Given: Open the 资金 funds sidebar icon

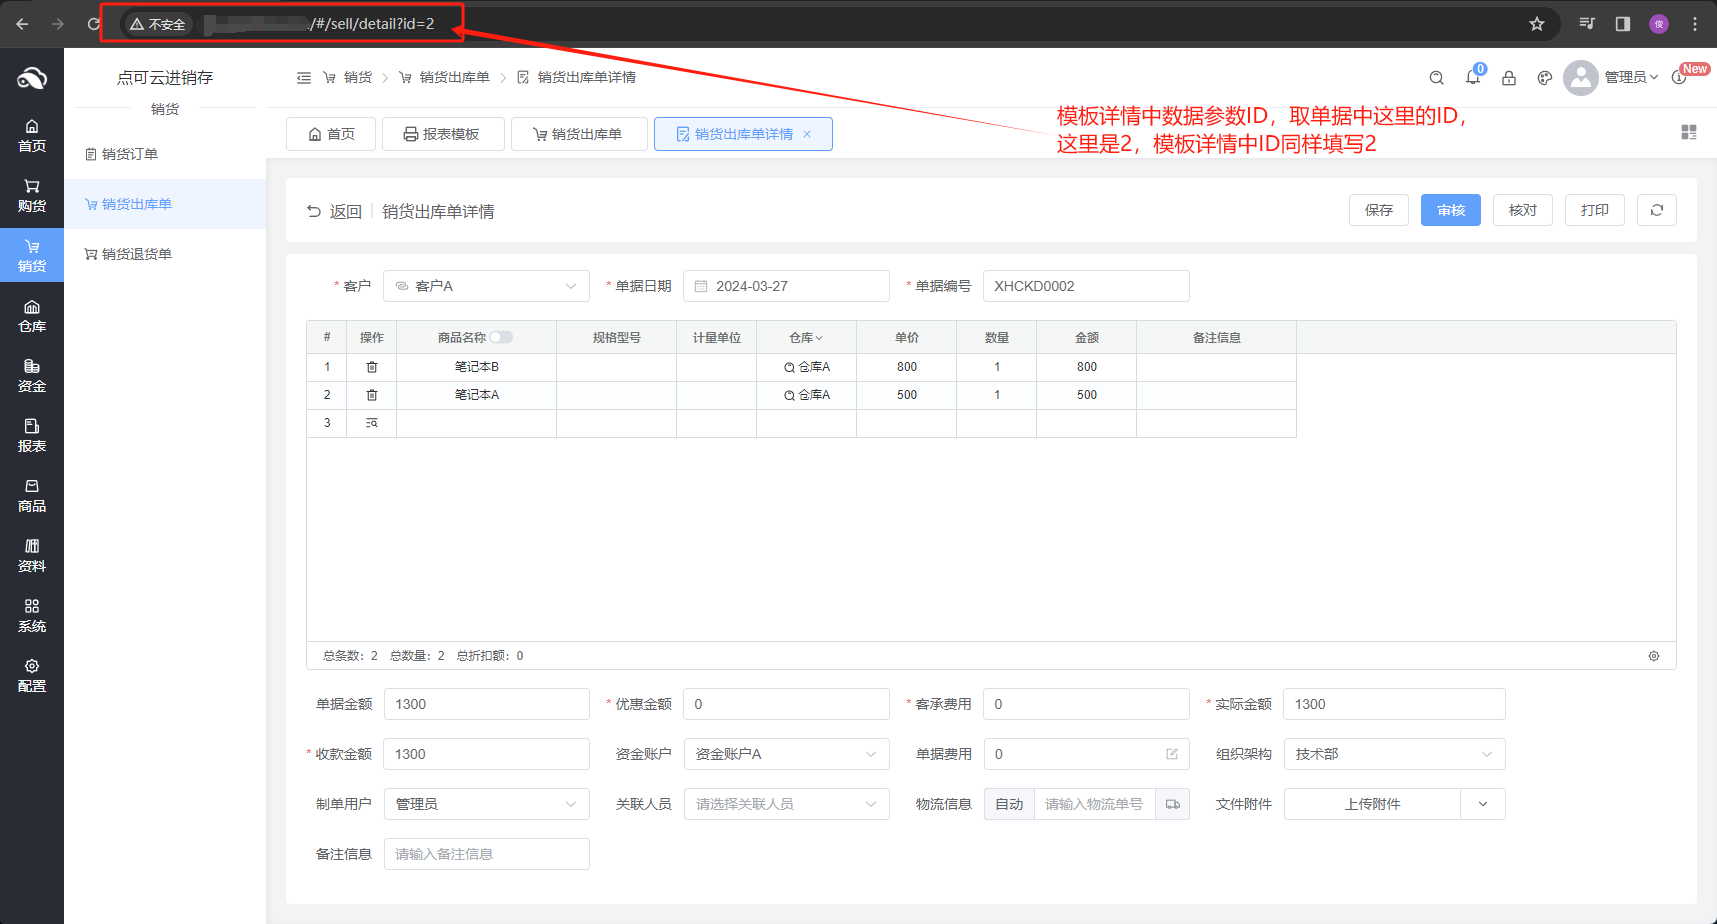Looking at the screenshot, I should [x=32, y=376].
